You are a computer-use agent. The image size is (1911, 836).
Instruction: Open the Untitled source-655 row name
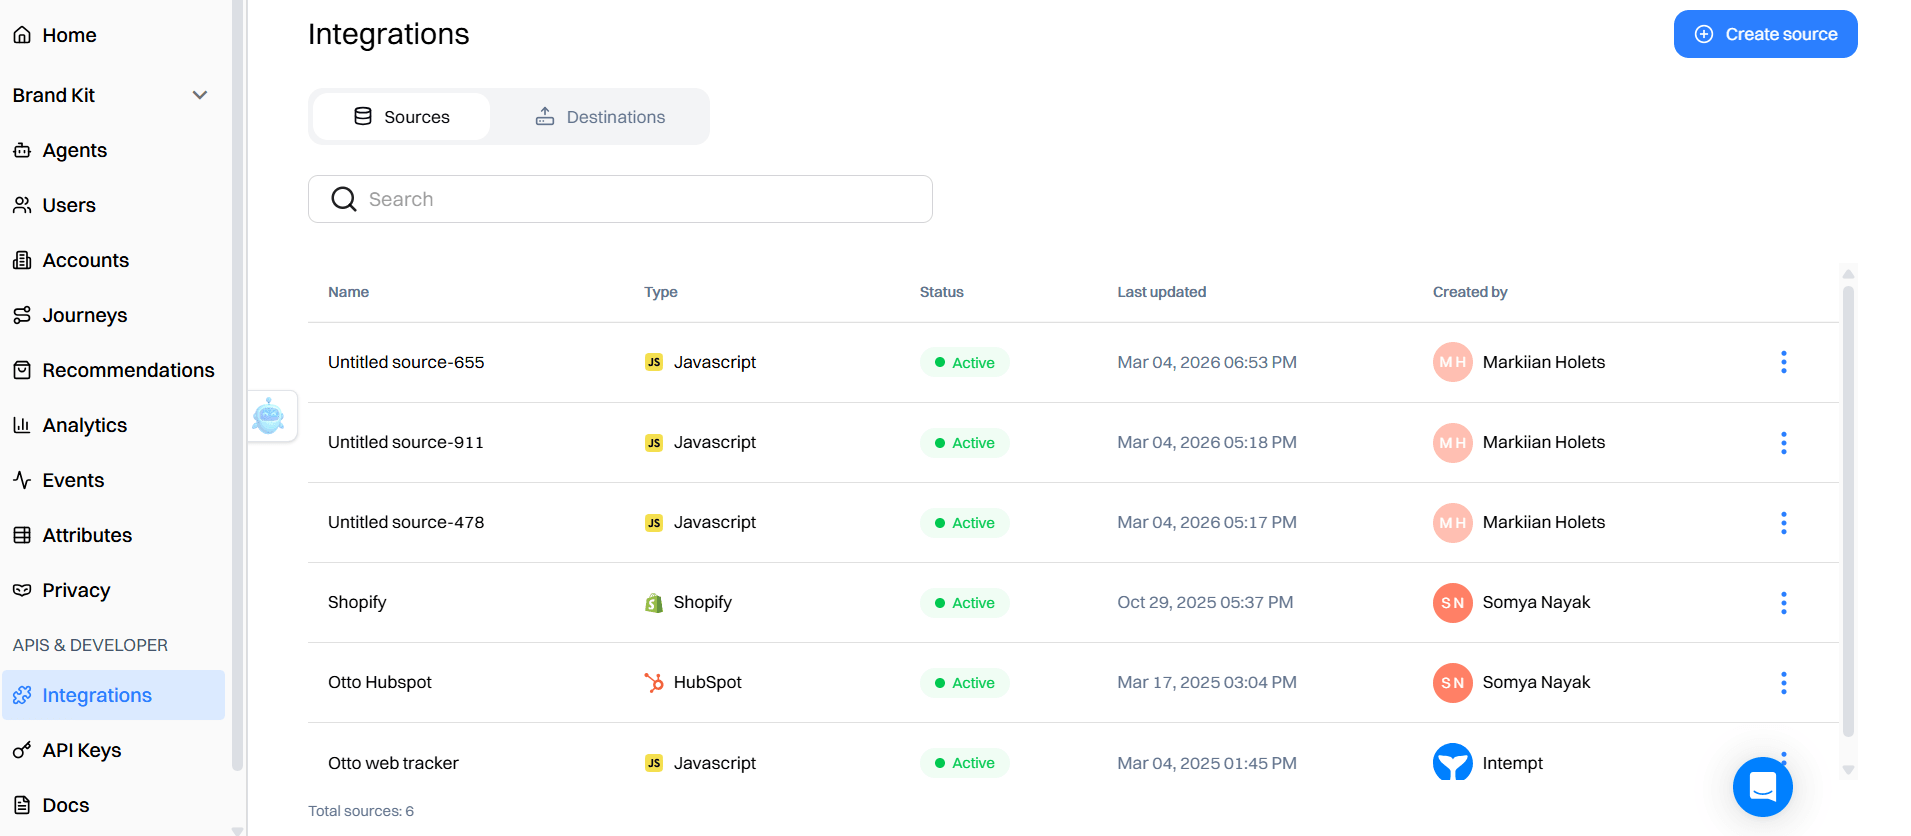click(x=406, y=362)
